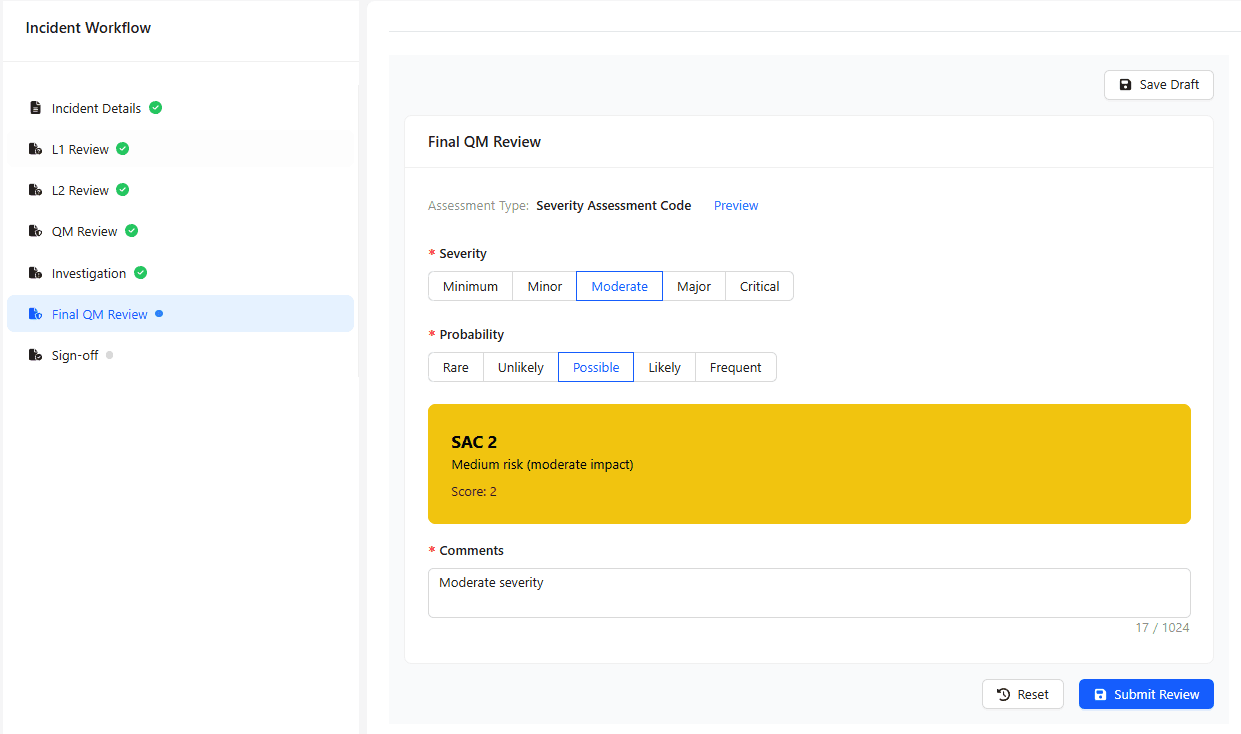Click the Investigation step icon

point(36,273)
